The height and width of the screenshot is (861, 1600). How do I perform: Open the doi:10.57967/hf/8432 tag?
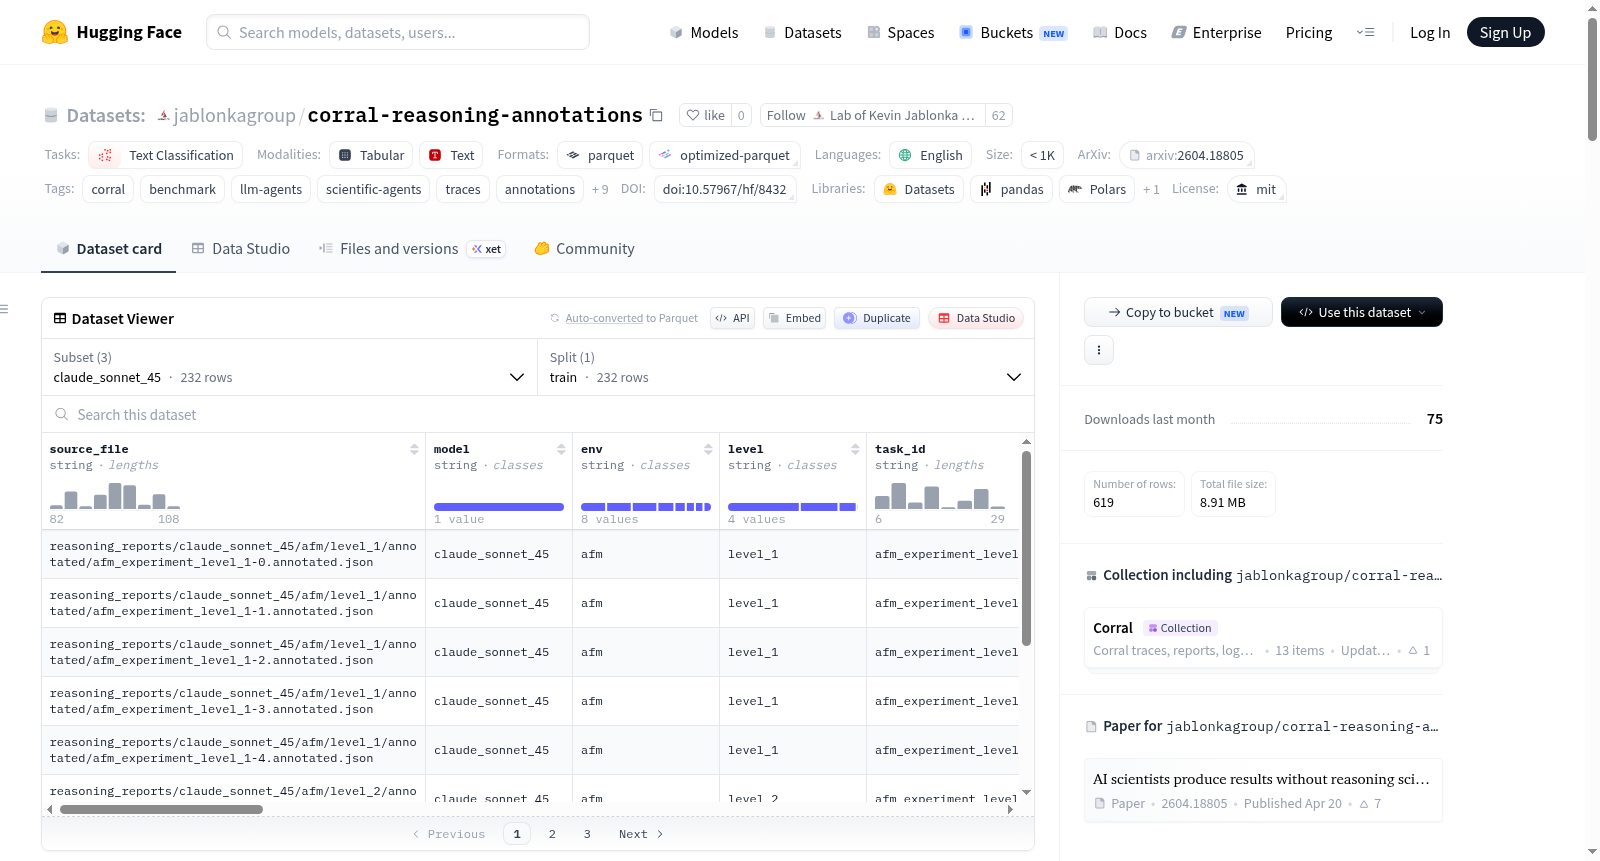click(x=725, y=189)
